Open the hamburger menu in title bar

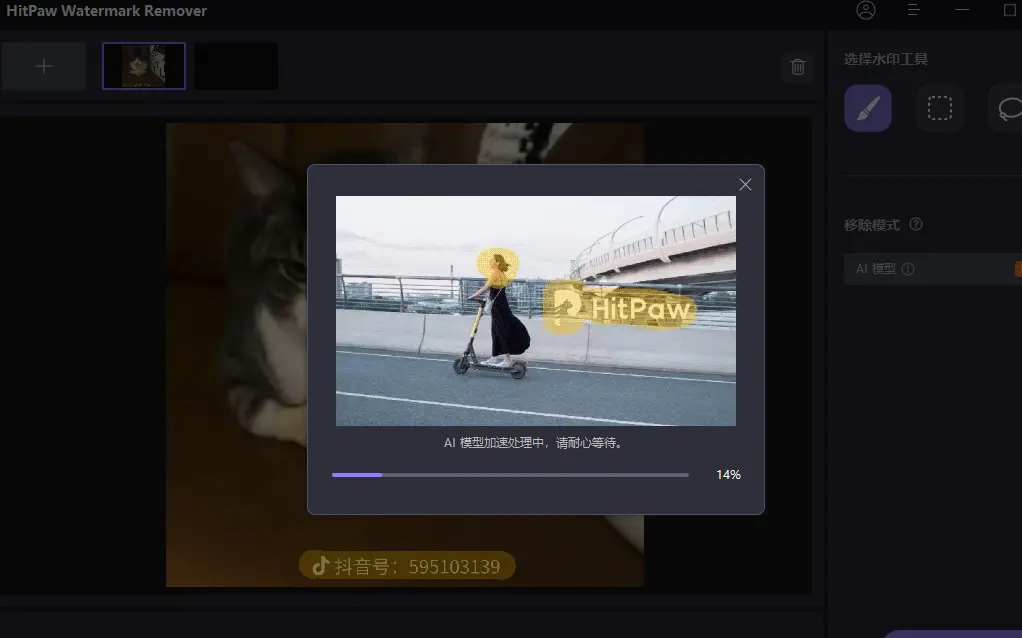[913, 10]
